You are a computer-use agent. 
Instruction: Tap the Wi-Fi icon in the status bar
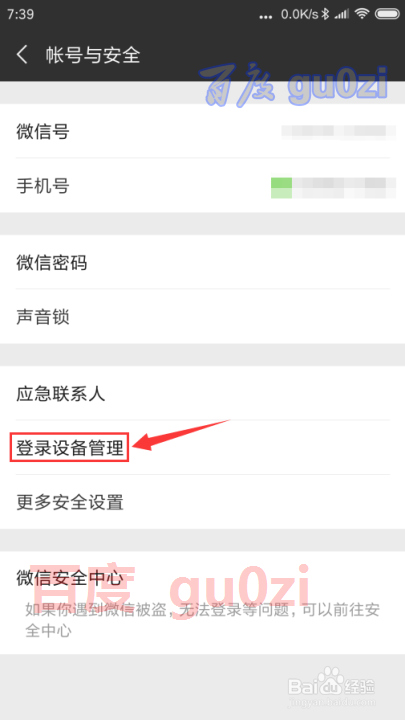coord(362,14)
